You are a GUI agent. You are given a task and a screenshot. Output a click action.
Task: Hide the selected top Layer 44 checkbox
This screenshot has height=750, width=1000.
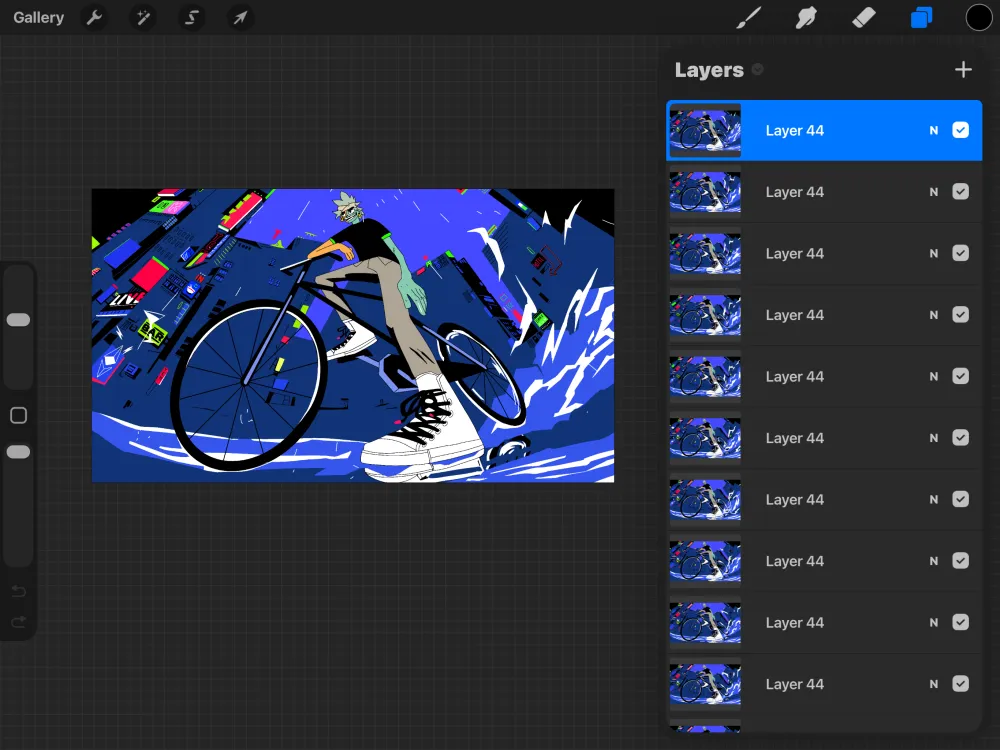click(x=960, y=130)
